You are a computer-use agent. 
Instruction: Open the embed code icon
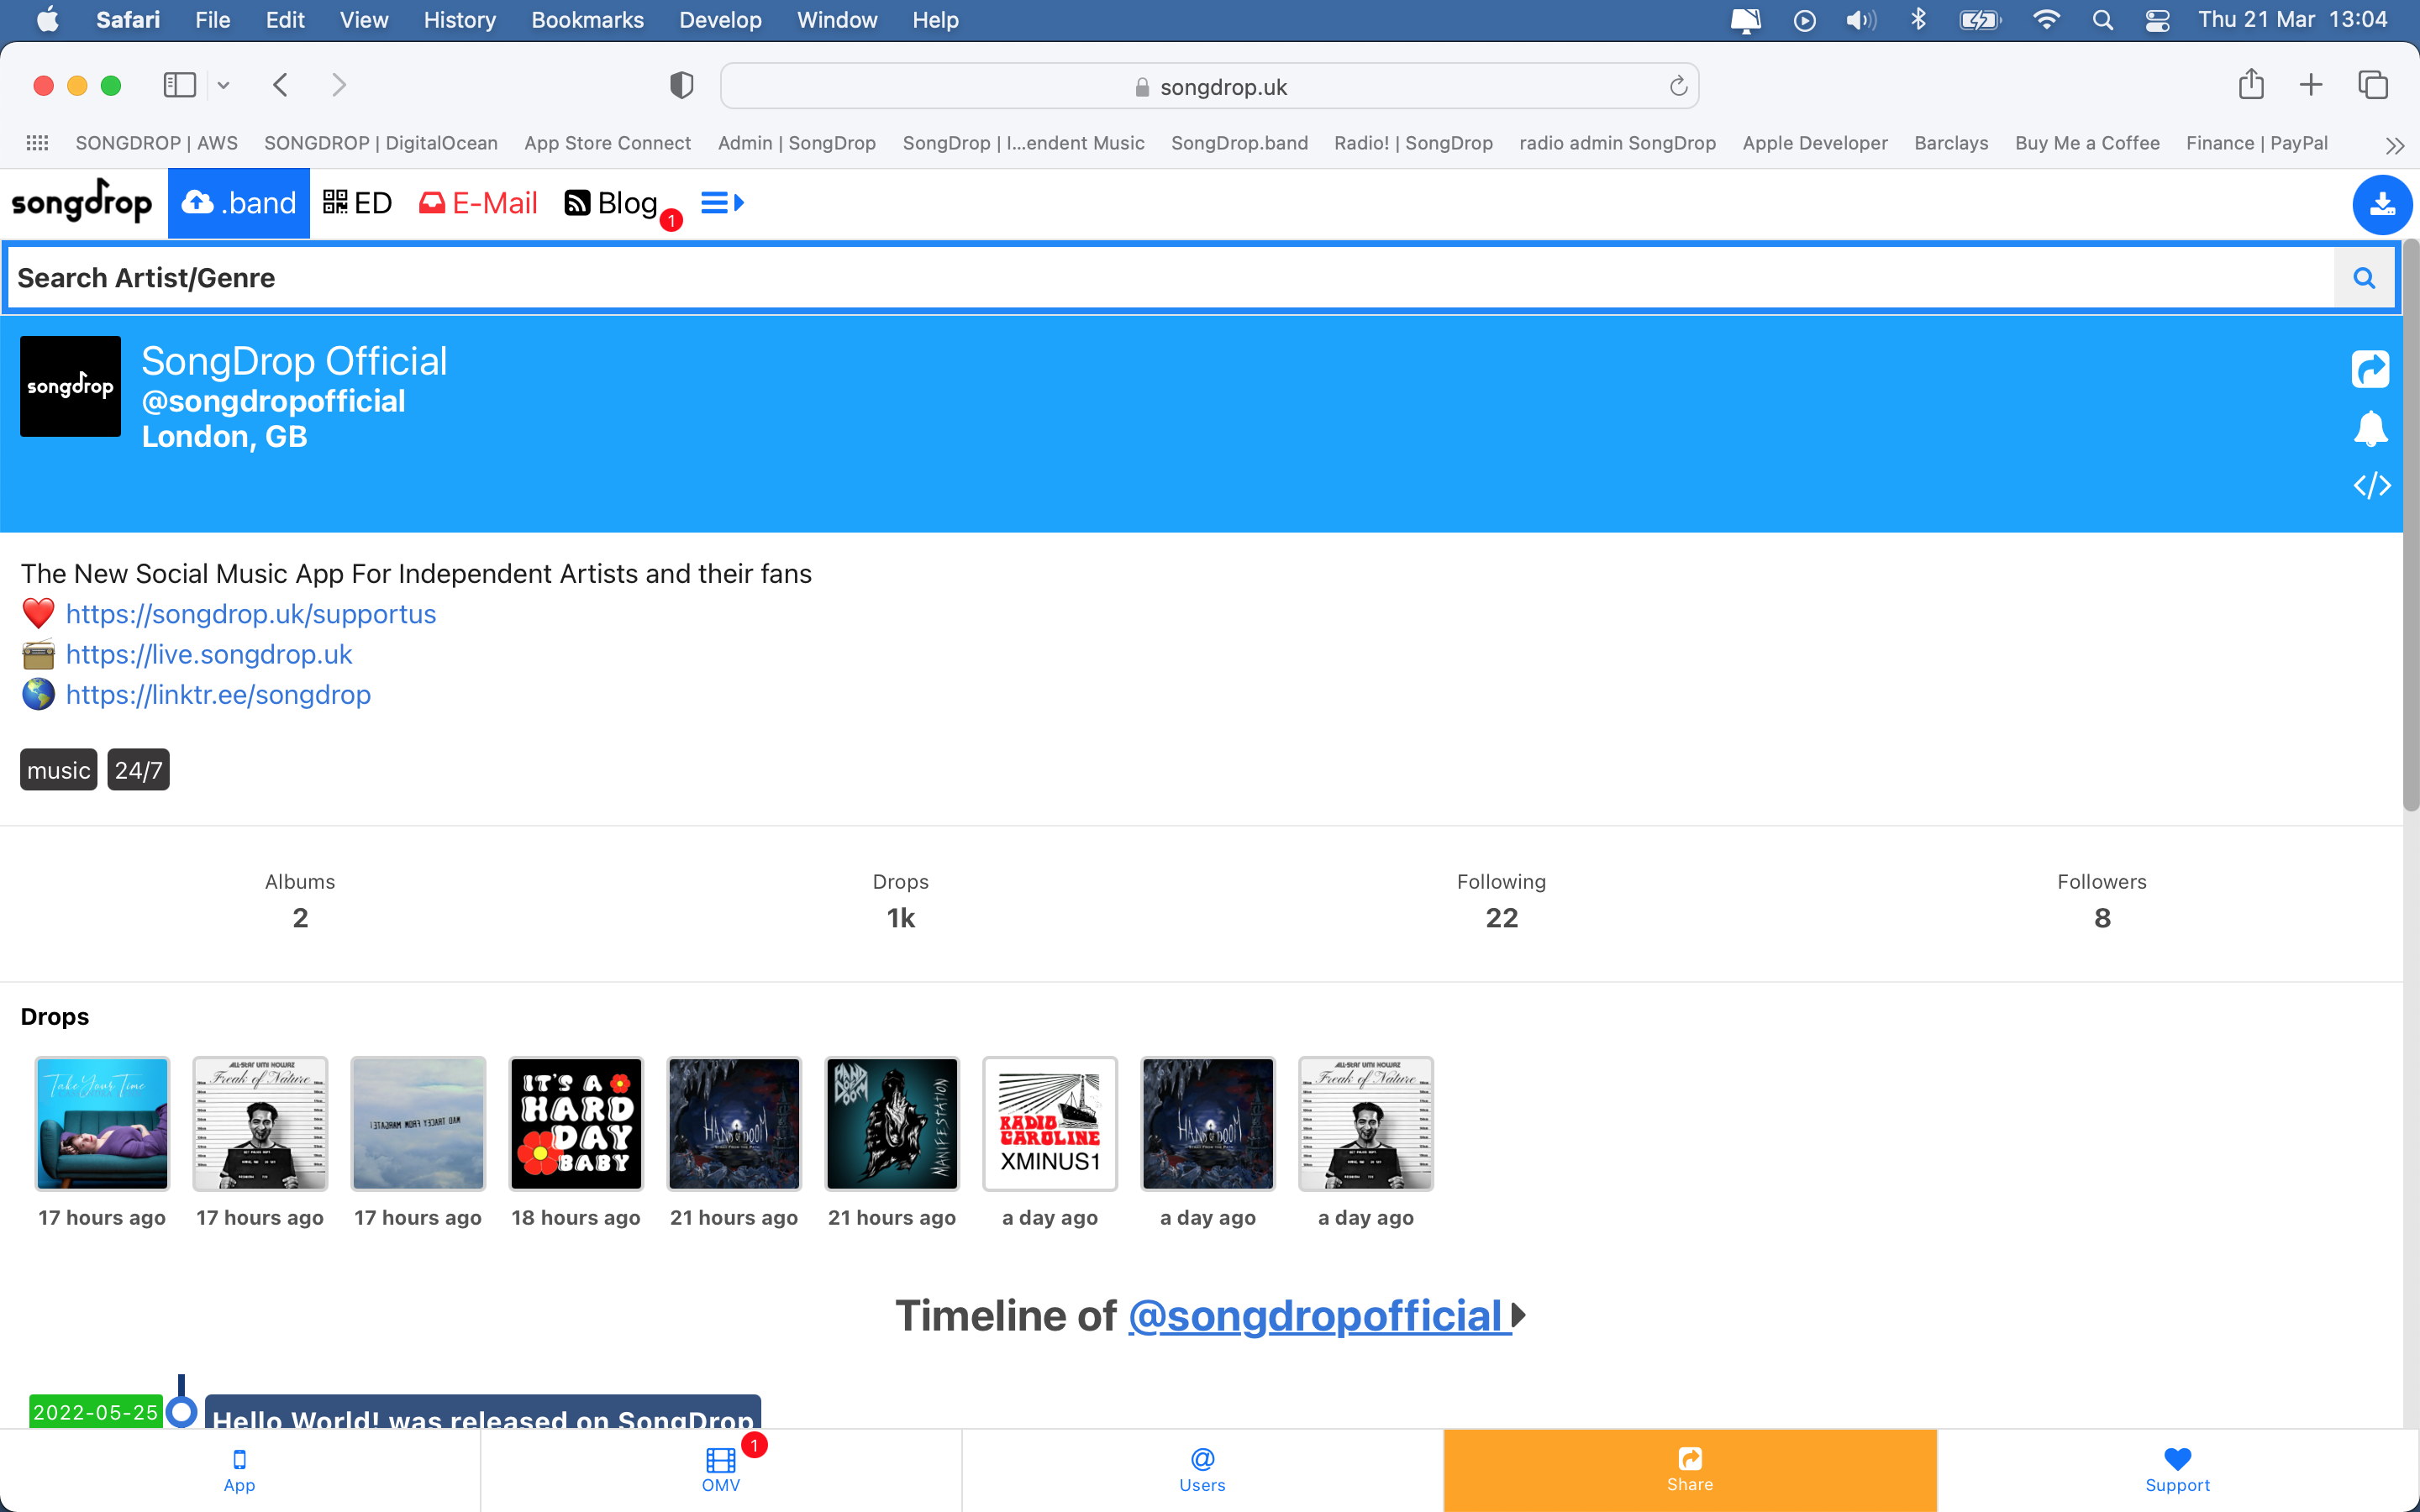[x=2372, y=486]
